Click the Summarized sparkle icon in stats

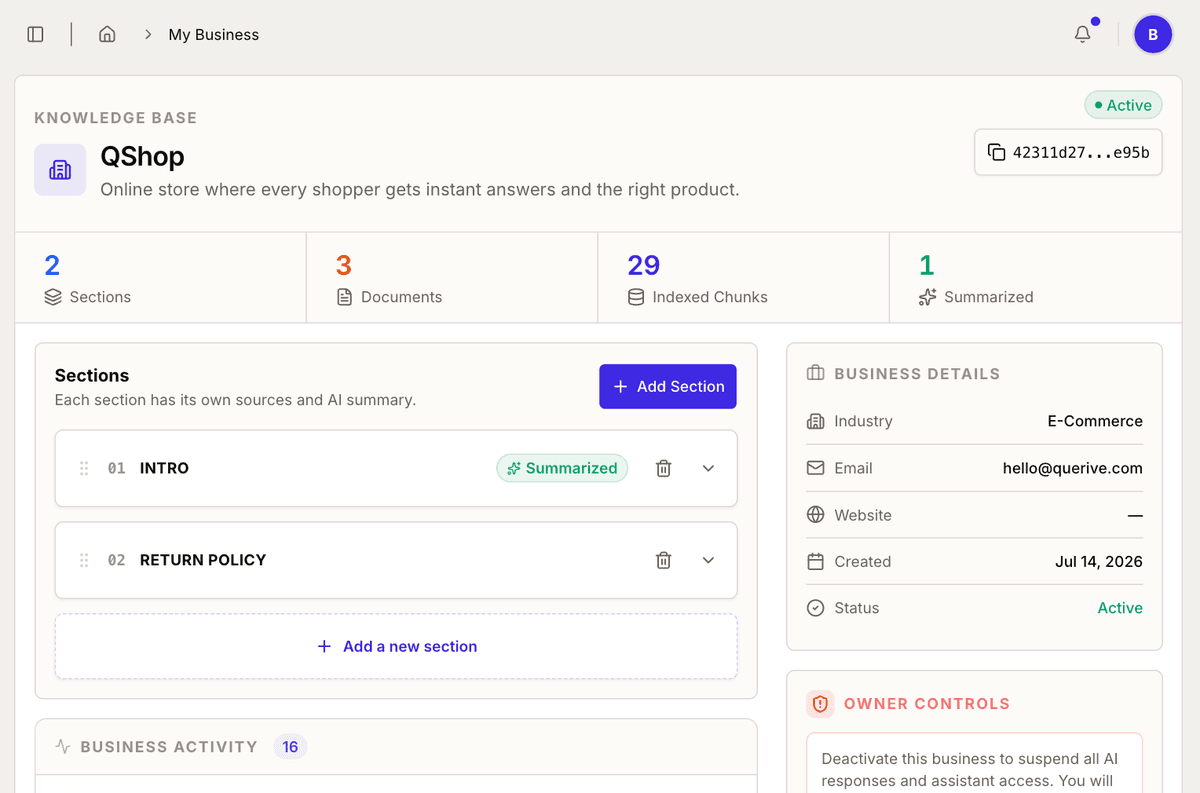[927, 297]
